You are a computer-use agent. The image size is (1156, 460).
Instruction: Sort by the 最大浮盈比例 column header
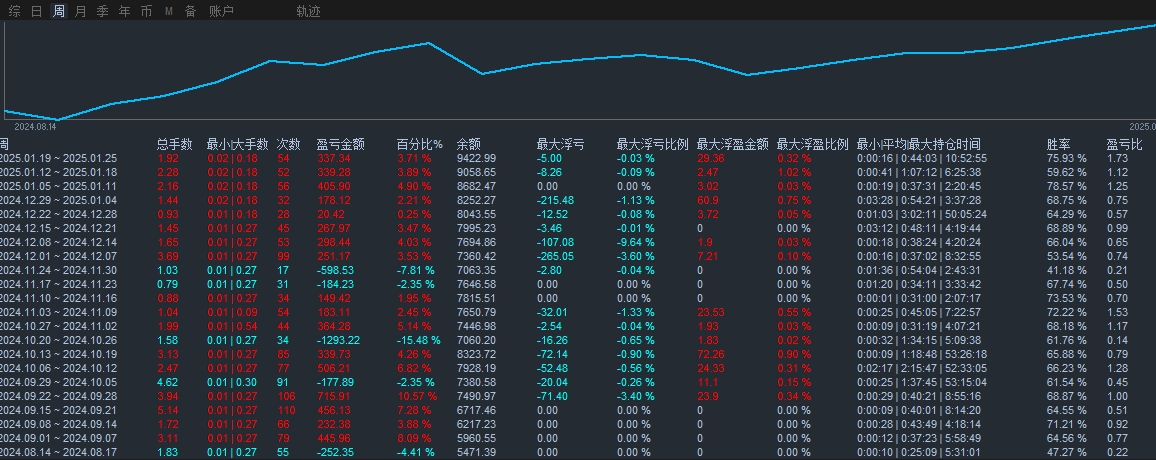(x=812, y=144)
